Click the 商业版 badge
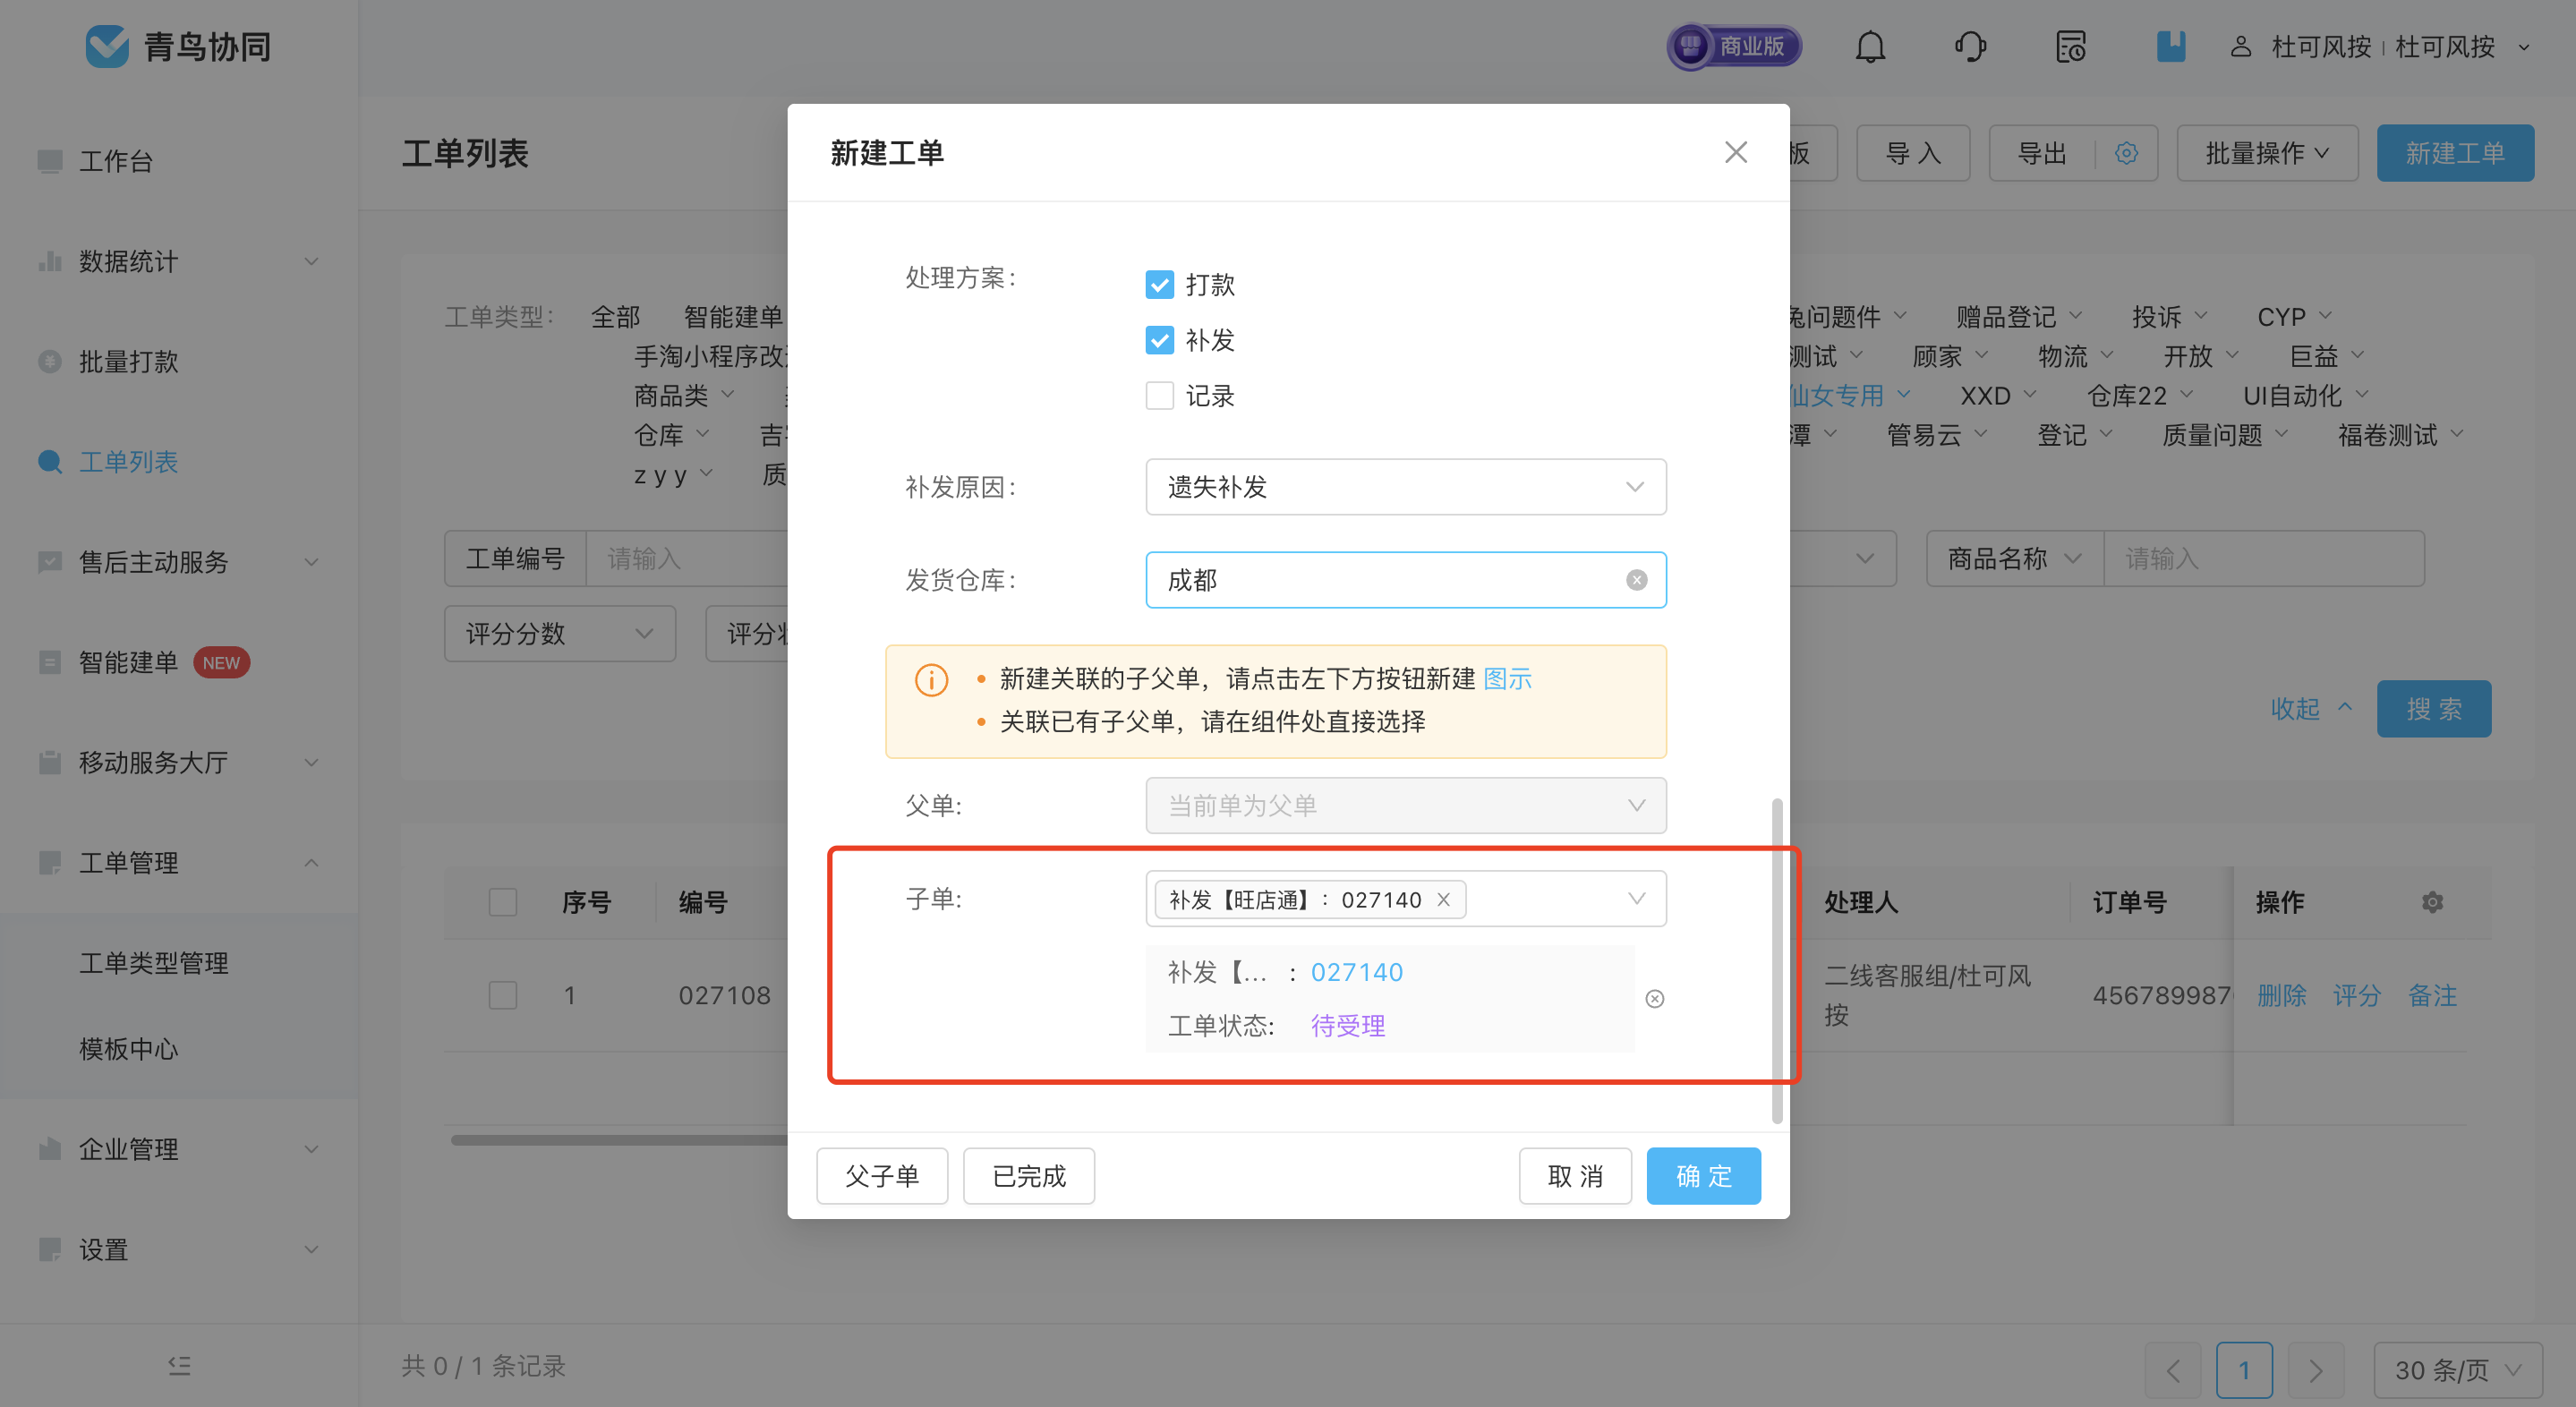Image resolution: width=2576 pixels, height=1407 pixels. pyautogui.click(x=1734, y=46)
